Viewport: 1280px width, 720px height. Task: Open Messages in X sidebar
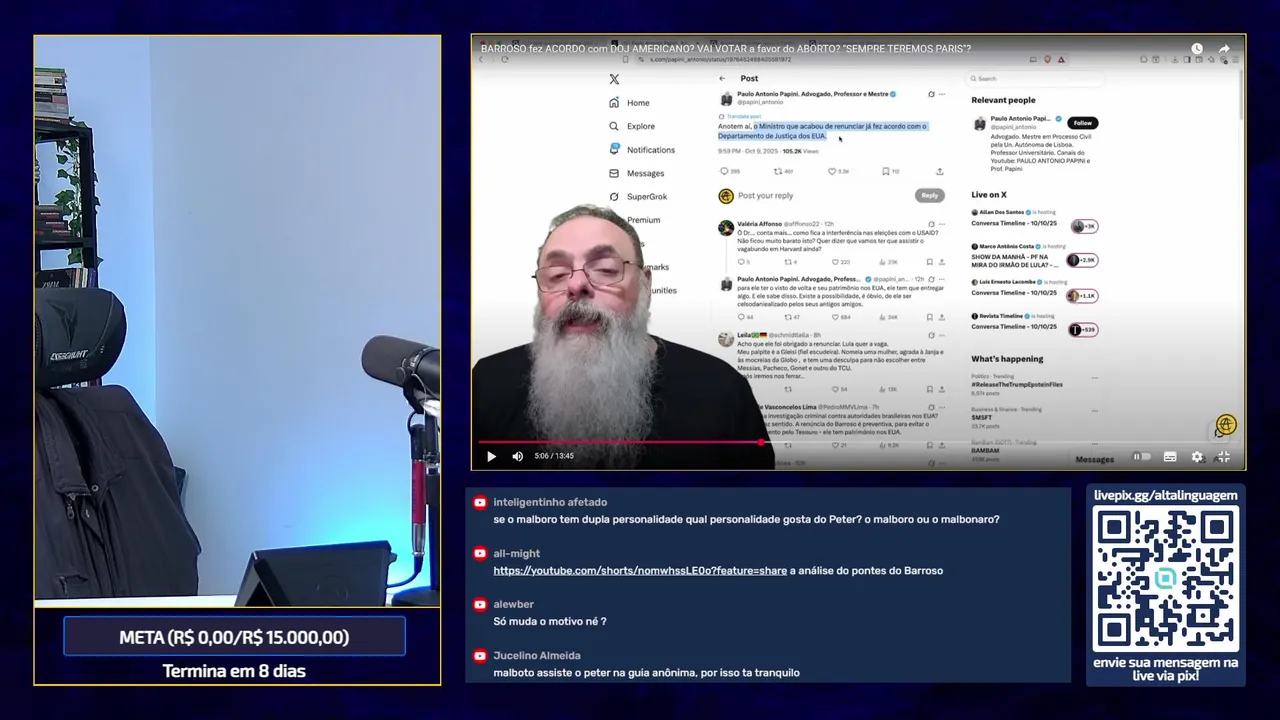click(636, 173)
